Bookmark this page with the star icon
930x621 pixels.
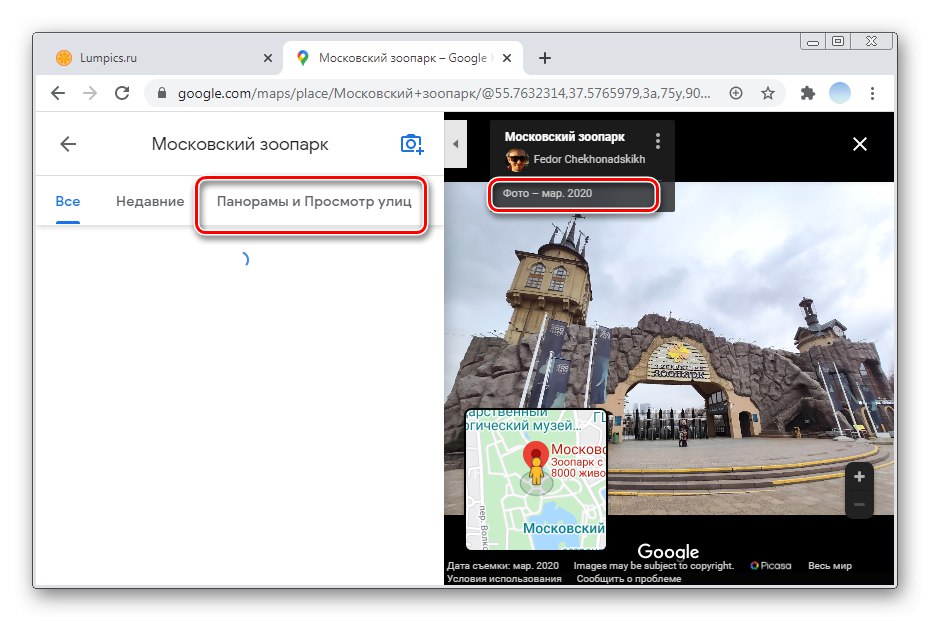(768, 93)
